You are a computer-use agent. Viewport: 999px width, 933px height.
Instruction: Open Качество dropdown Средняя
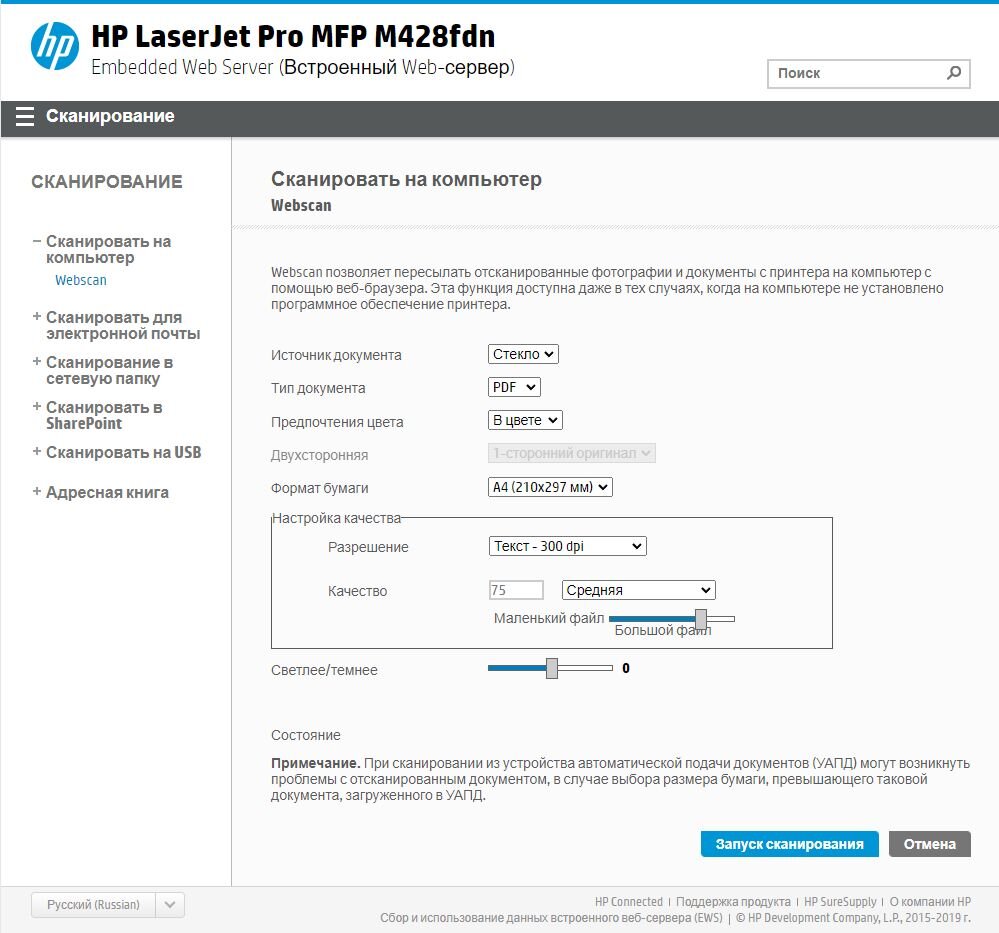coord(638,591)
